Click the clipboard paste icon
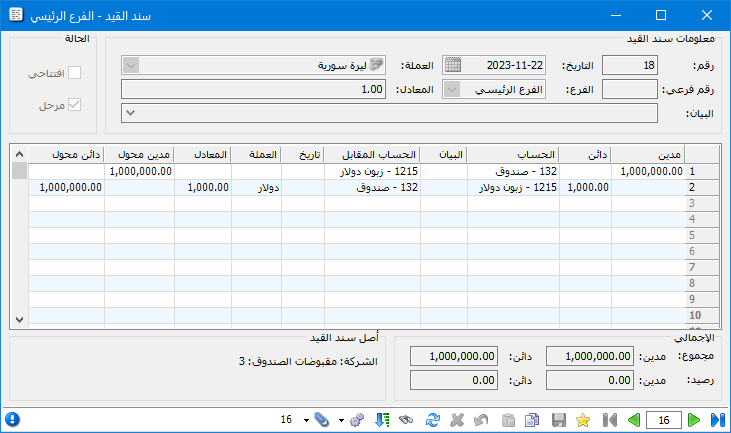Viewport: 731px width, 433px height. point(508,420)
